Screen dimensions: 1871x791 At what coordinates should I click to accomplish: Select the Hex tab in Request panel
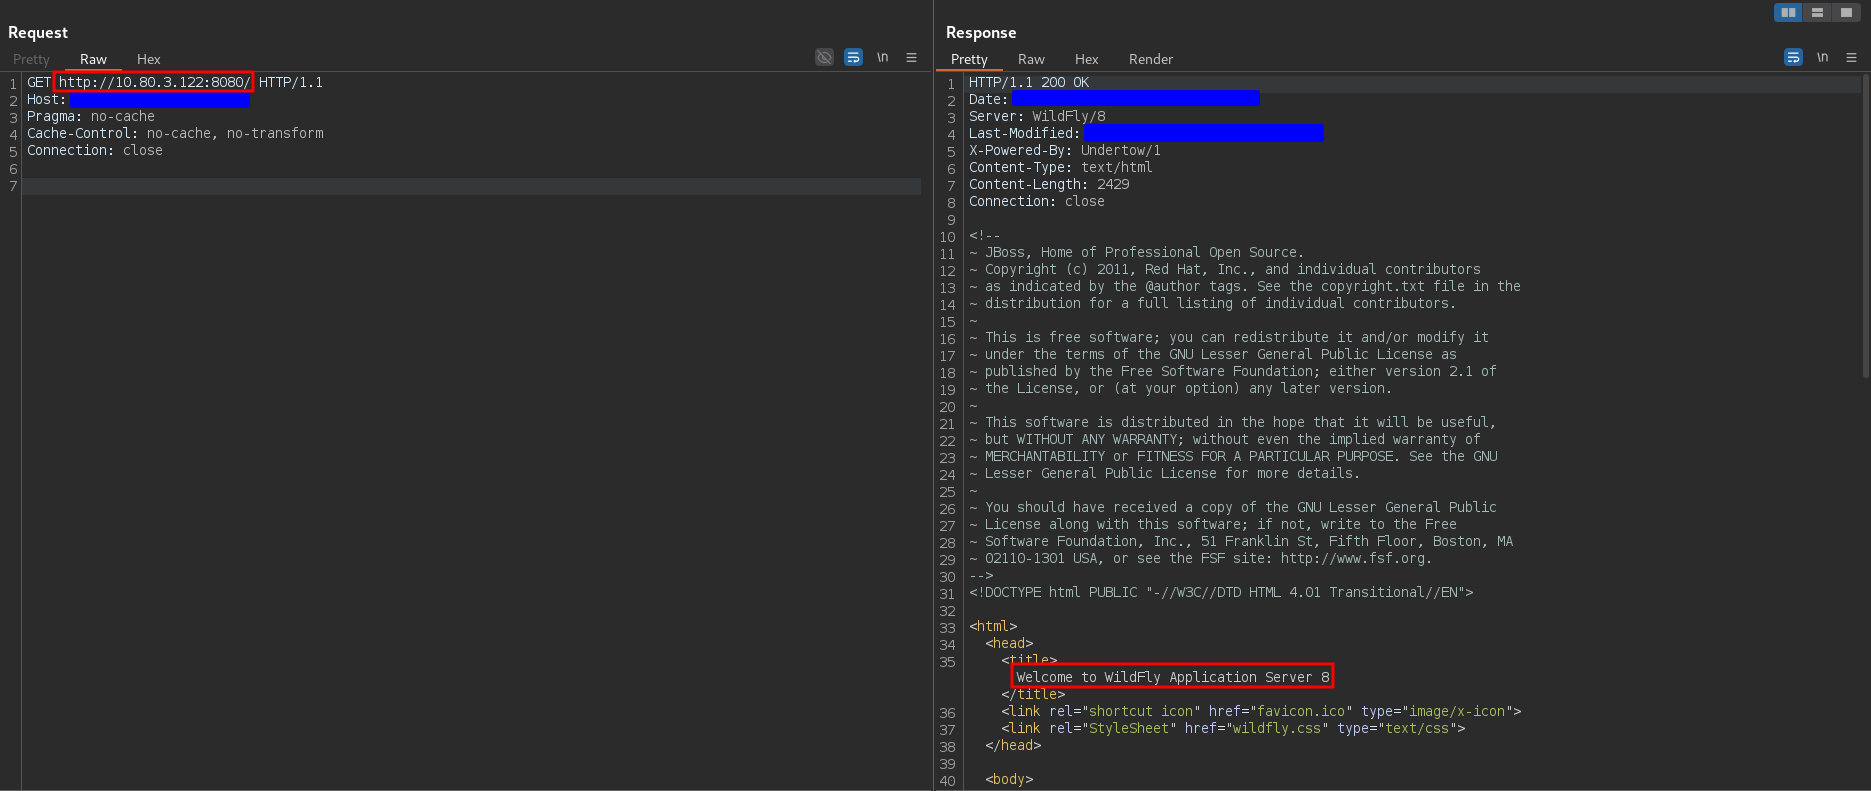pos(148,59)
